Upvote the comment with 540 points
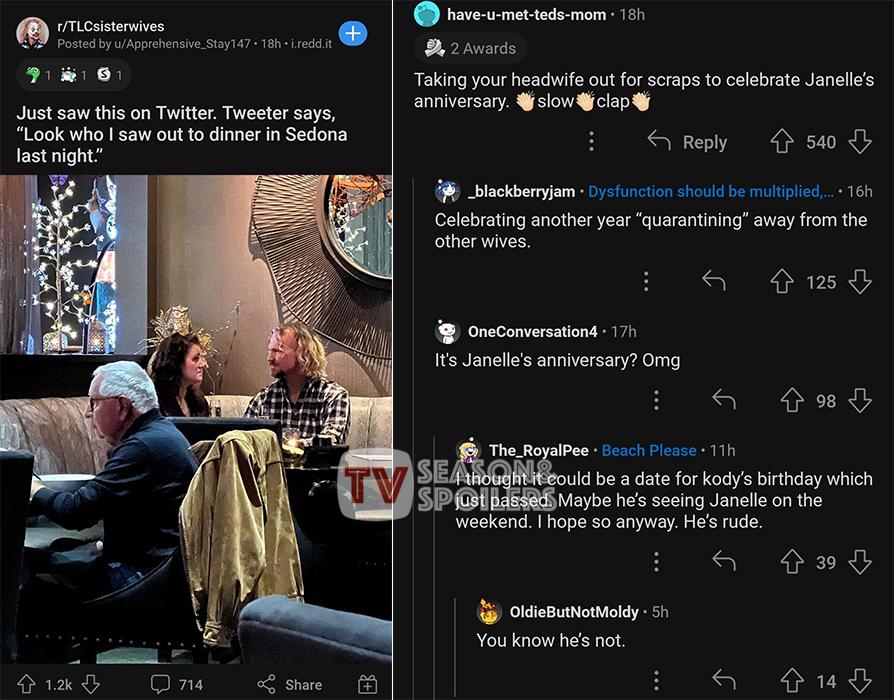 [x=782, y=142]
